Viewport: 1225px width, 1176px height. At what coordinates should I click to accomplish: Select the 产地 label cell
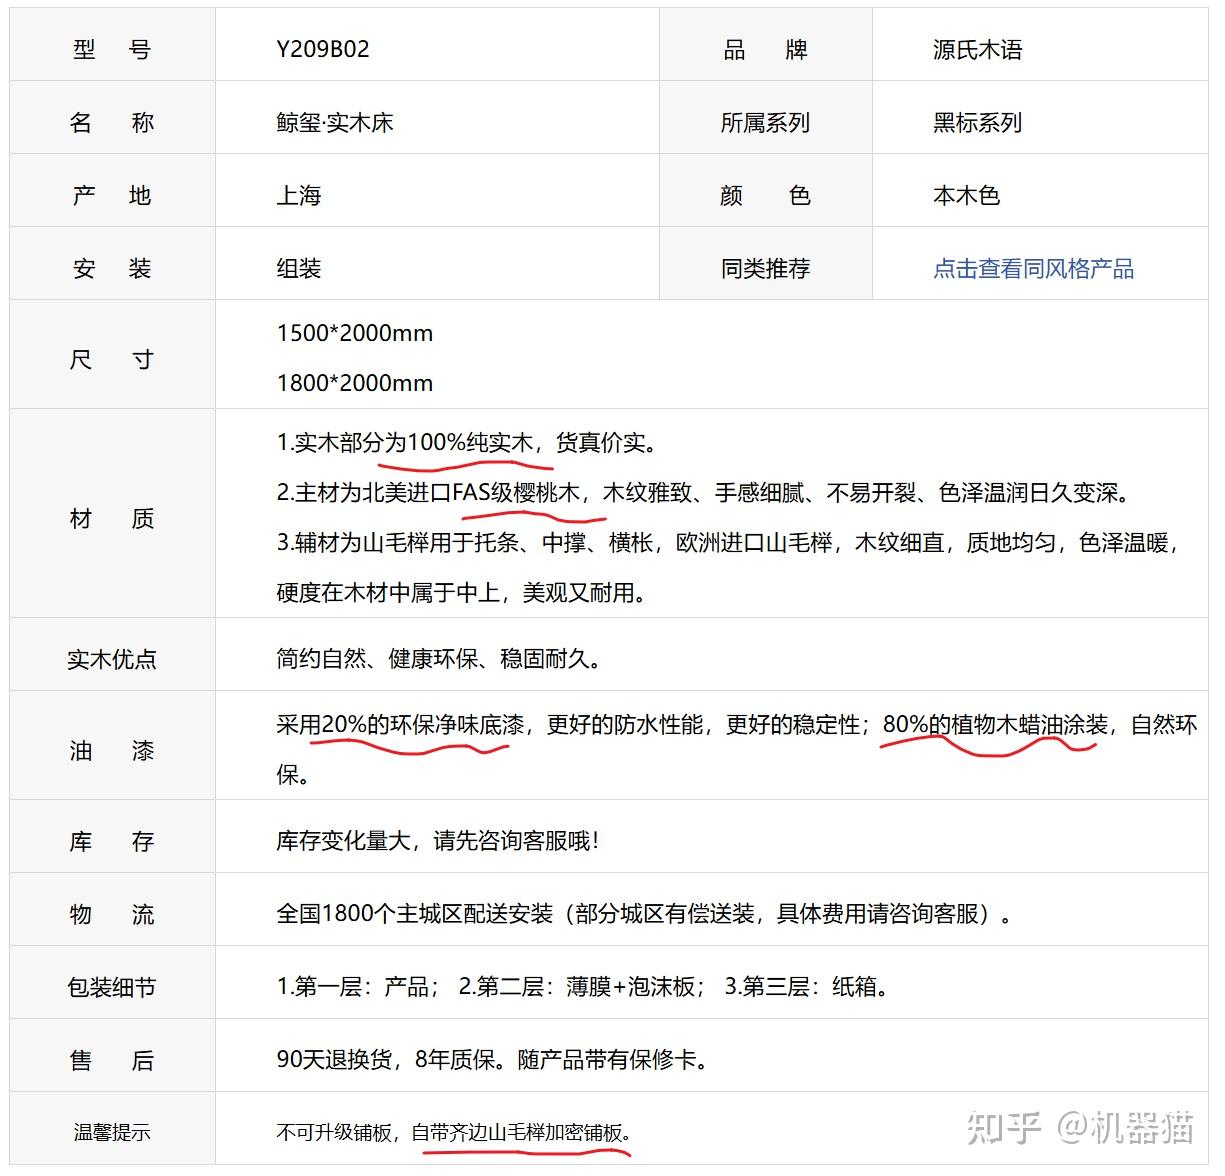point(110,195)
